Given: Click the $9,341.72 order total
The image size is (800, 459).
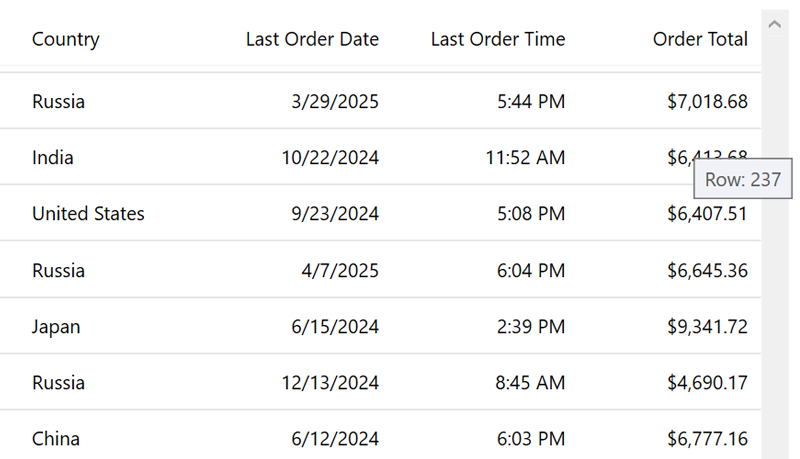Looking at the screenshot, I should pyautogui.click(x=707, y=327).
